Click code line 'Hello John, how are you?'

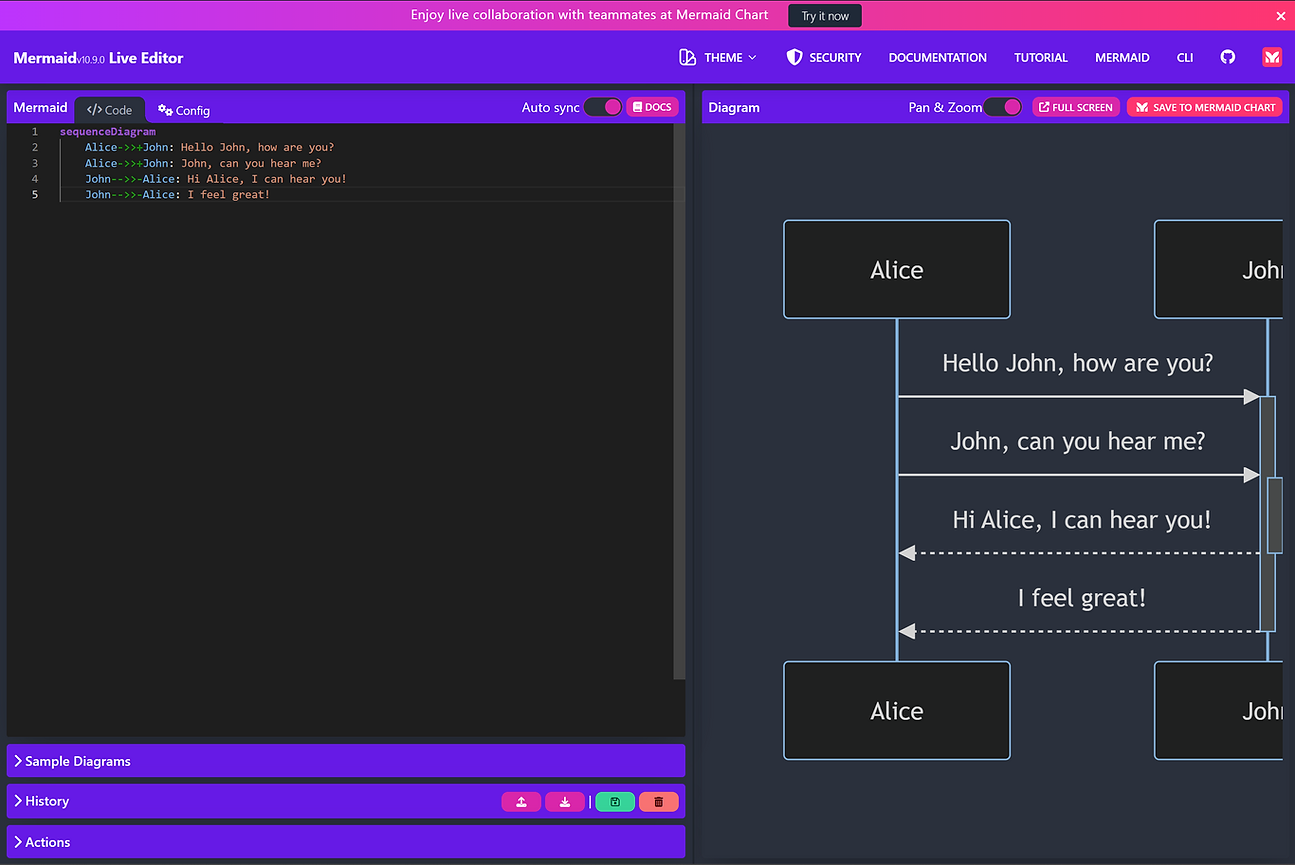[x=210, y=147]
